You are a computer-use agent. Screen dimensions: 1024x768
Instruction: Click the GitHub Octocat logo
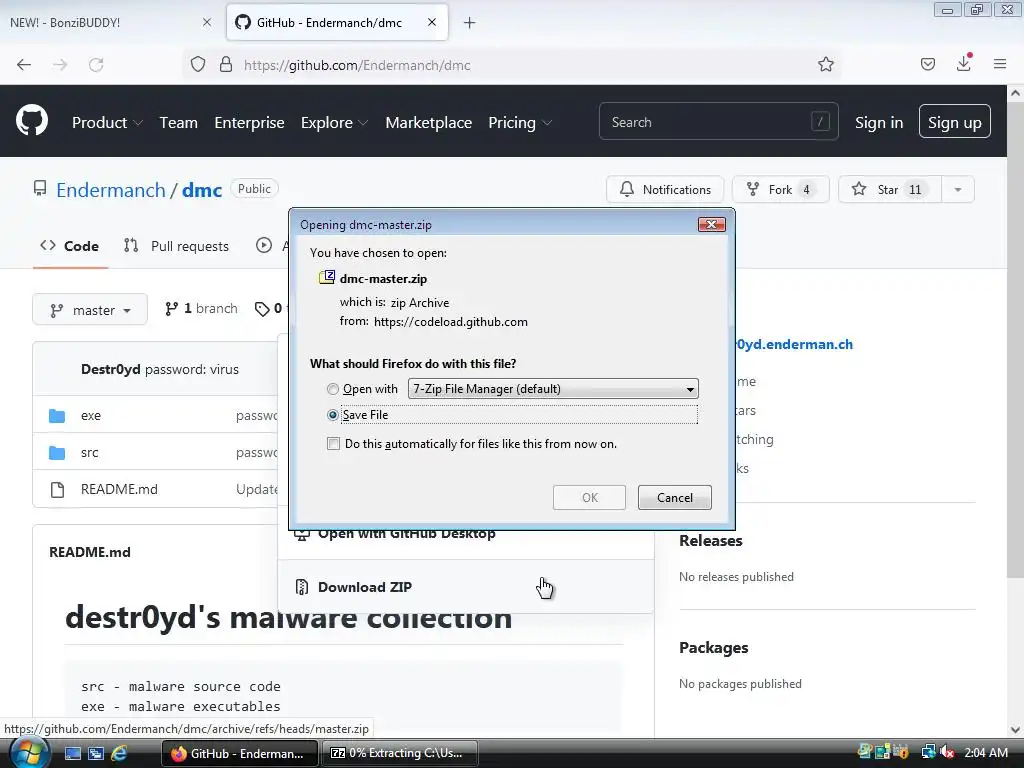(x=32, y=121)
